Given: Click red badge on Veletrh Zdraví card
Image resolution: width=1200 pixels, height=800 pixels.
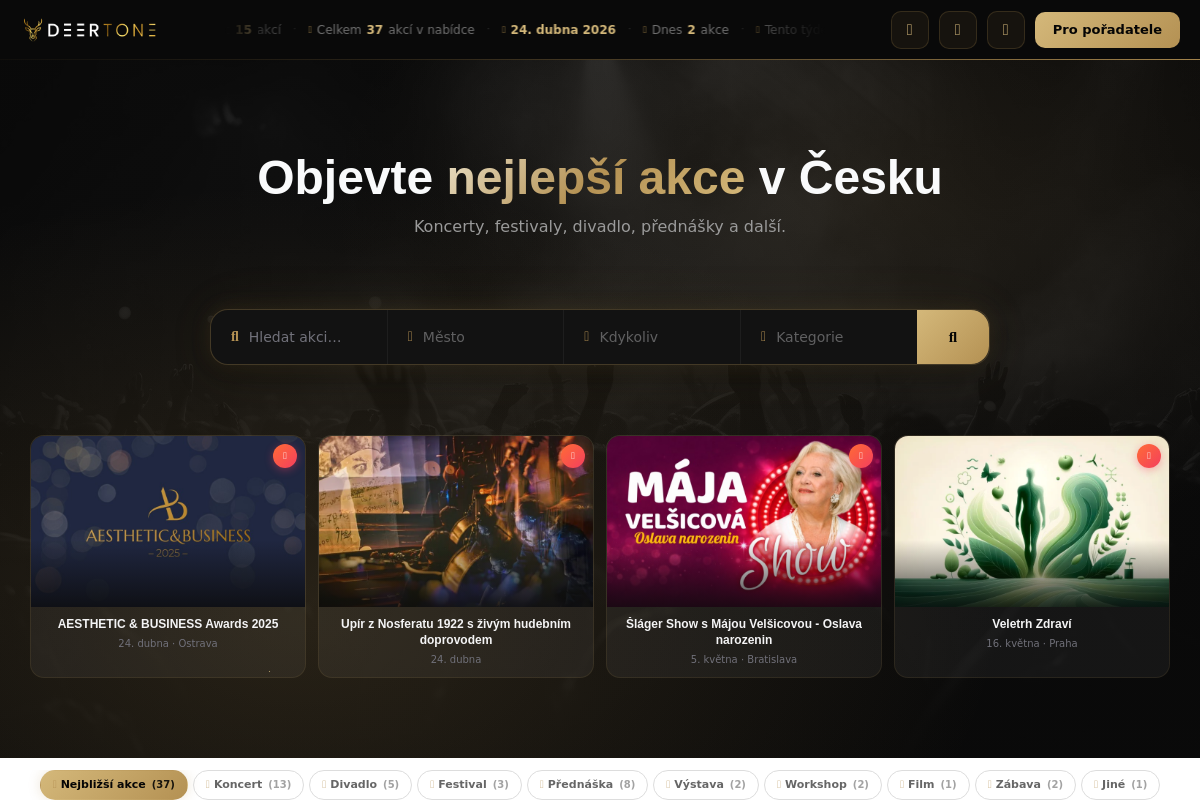Looking at the screenshot, I should click(x=1149, y=456).
